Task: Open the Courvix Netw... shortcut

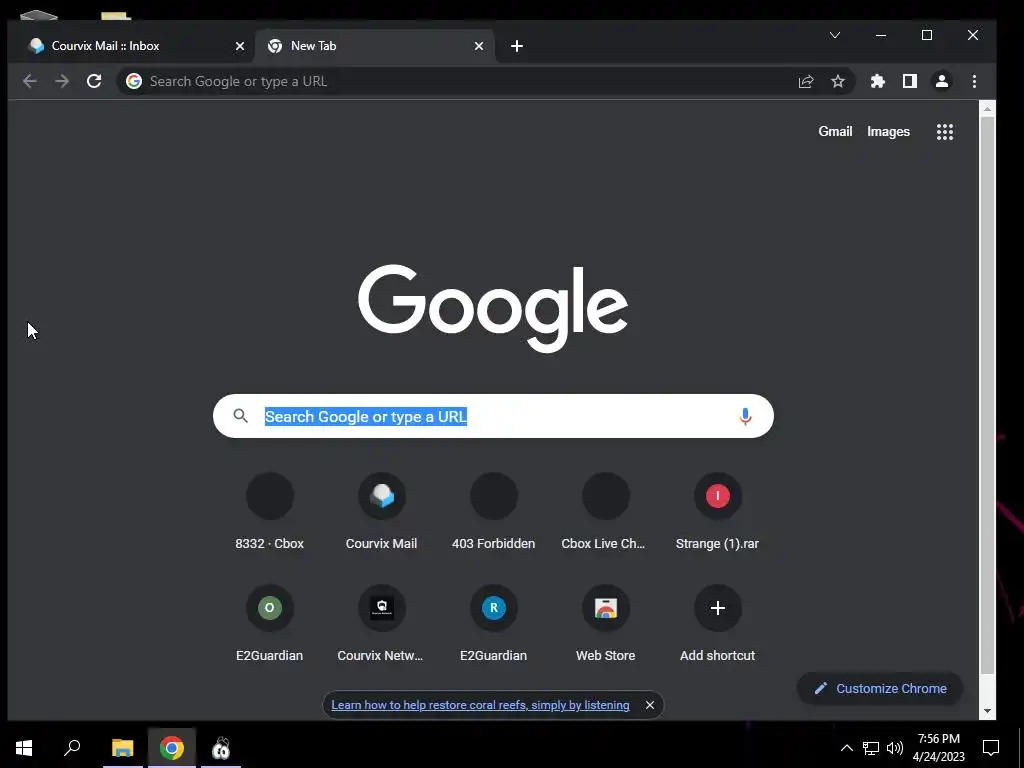Action: point(381,624)
